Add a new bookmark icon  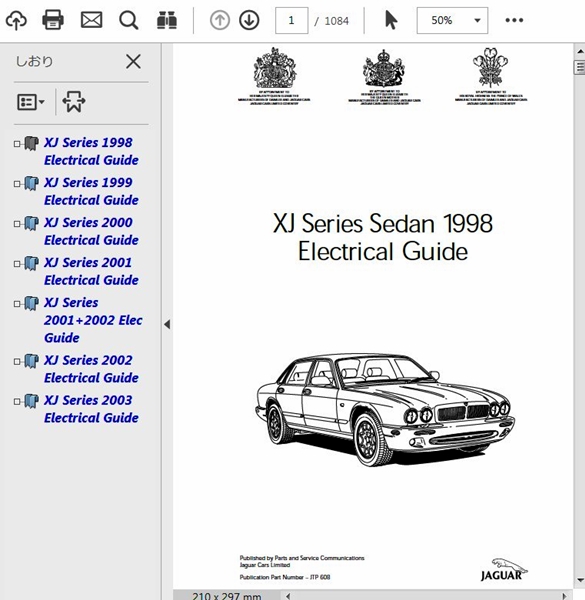[74, 102]
